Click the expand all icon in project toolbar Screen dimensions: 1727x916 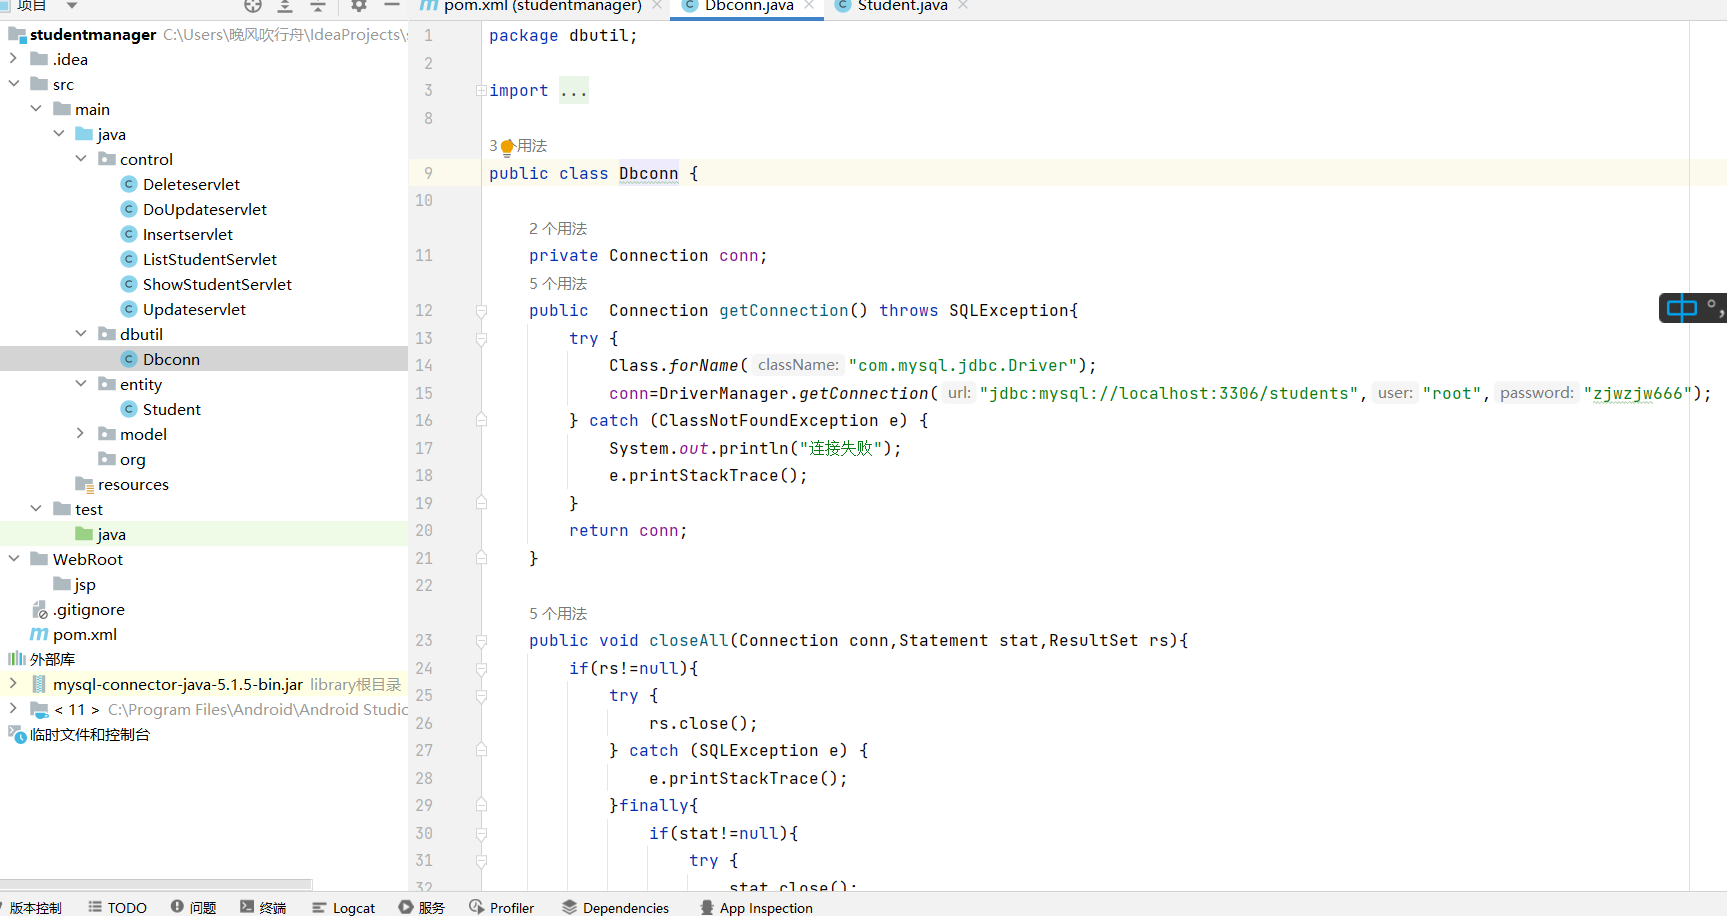[285, 6]
